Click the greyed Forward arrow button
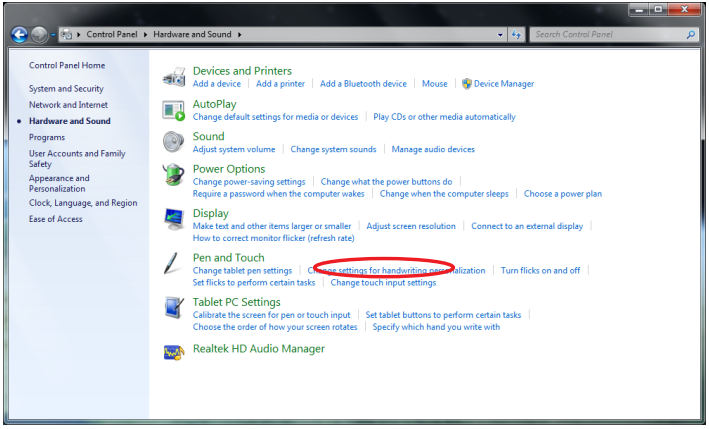709x429 pixels. point(39,34)
